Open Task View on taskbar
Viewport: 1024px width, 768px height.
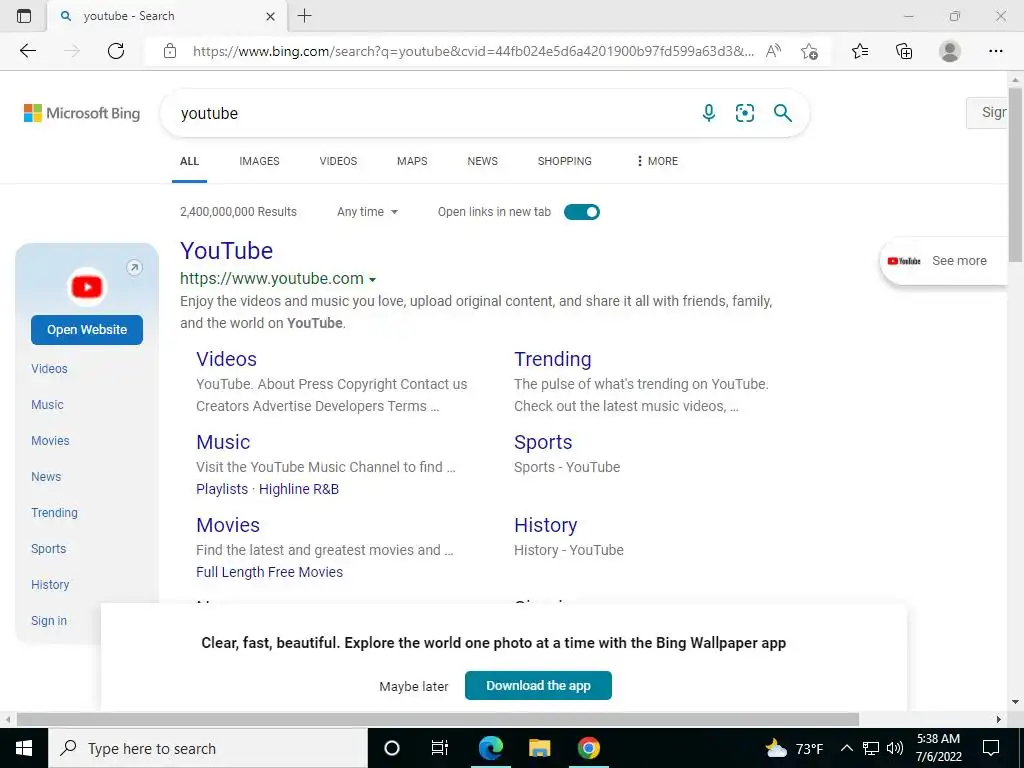tap(440, 748)
